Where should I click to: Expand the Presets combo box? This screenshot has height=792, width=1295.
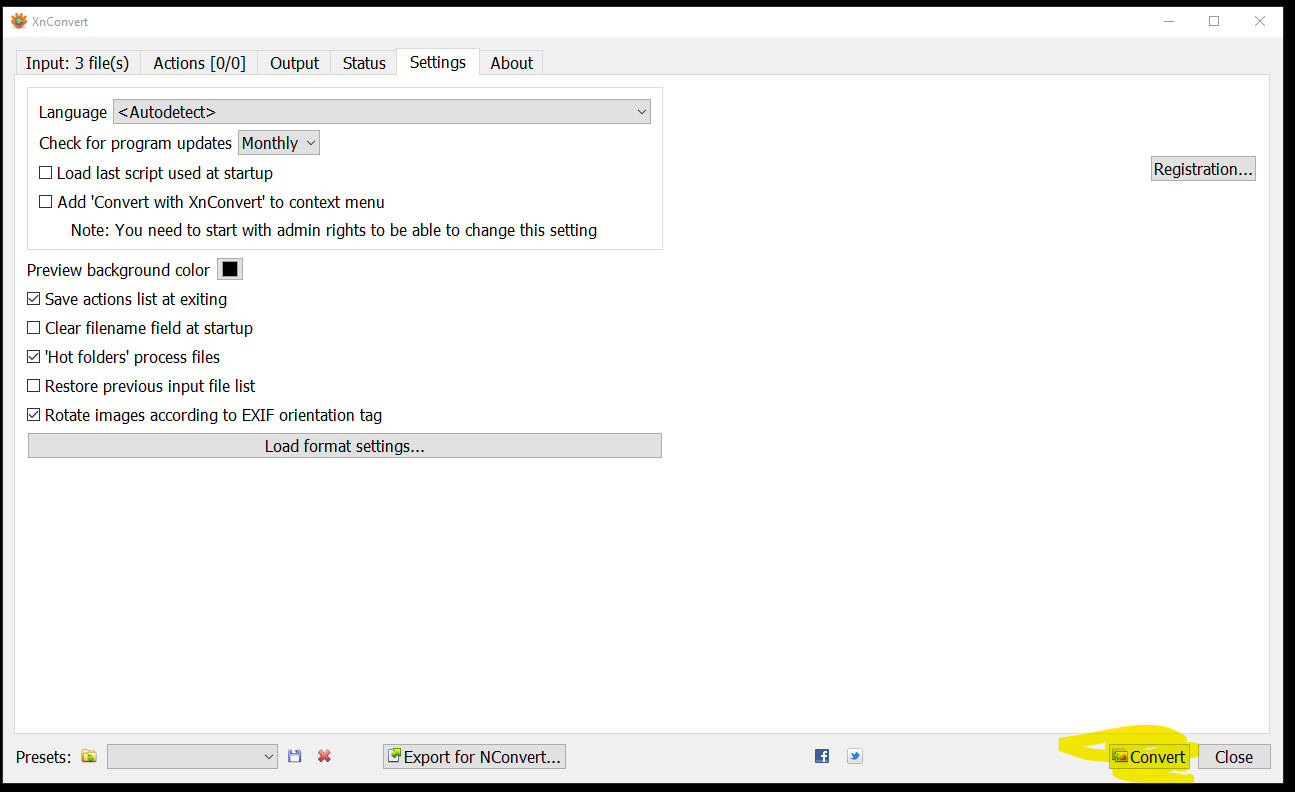coord(192,757)
